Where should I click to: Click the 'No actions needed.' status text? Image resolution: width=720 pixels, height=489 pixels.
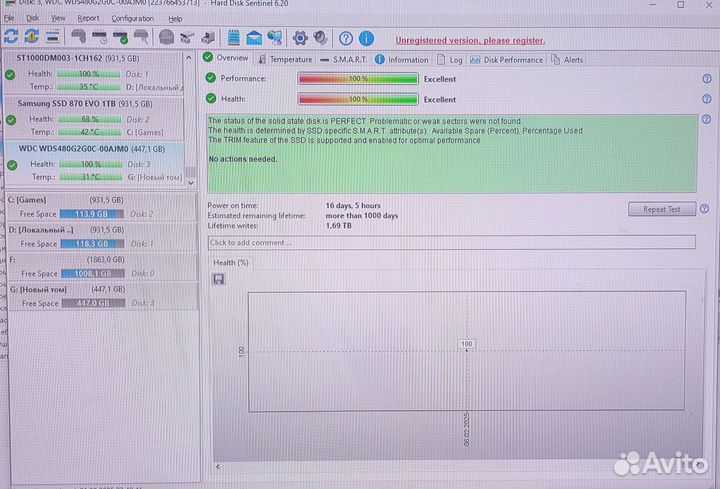(243, 159)
